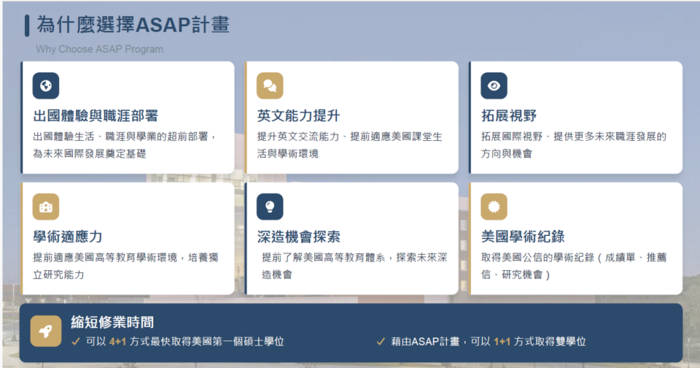Viewport: 700px width, 368px height.
Task: Click the checkmark before 可以 4+1 方式
Action: tap(75, 342)
